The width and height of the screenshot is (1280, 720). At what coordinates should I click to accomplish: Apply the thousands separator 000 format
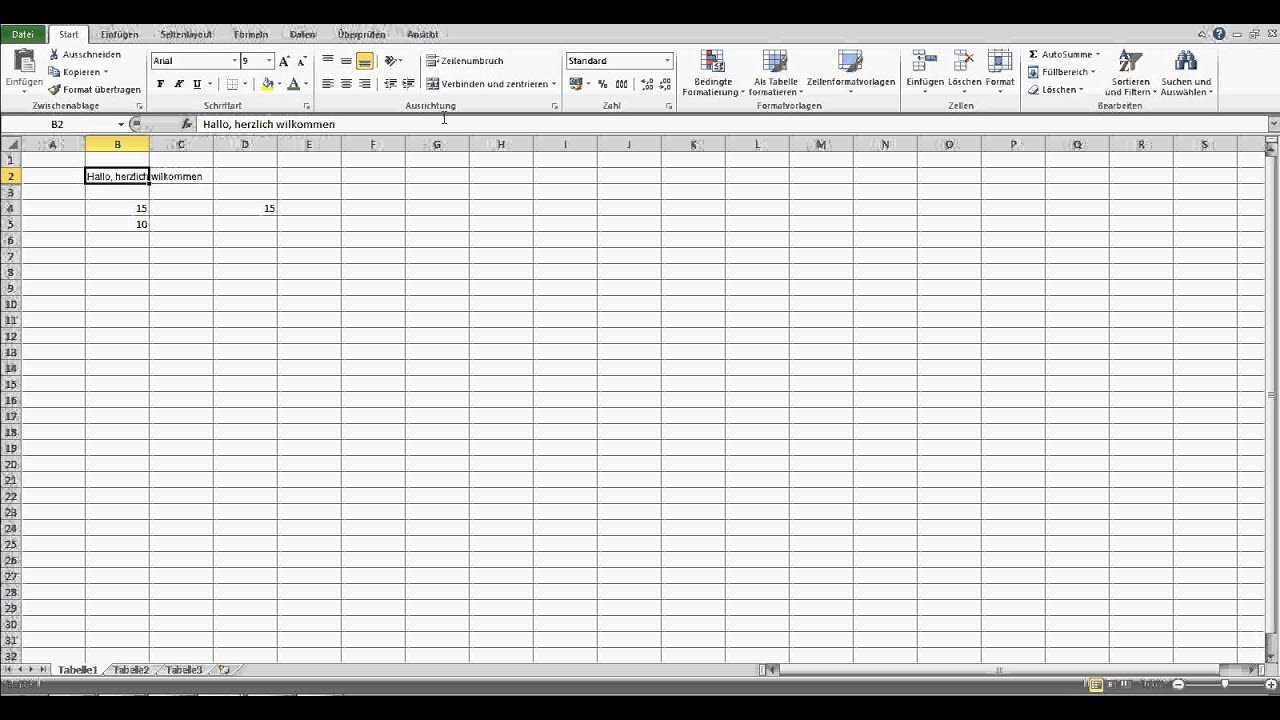(x=622, y=84)
